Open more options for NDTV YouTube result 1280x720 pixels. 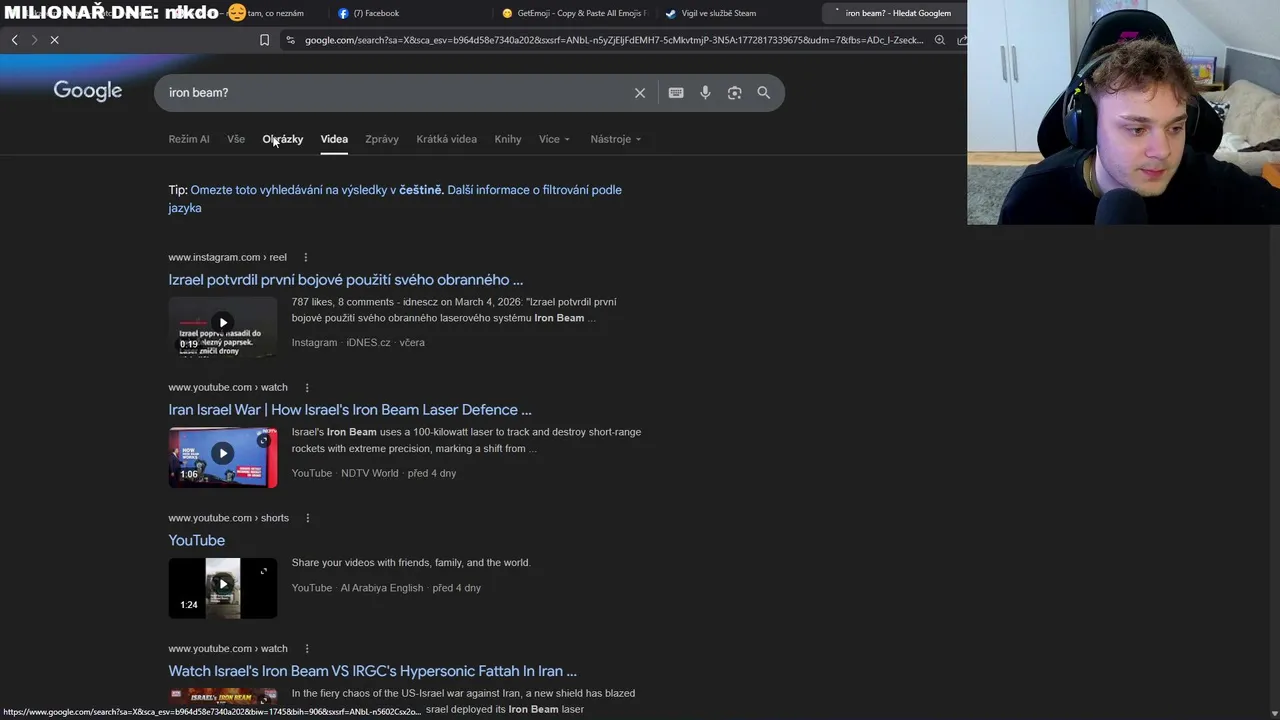pyautogui.click(x=307, y=388)
